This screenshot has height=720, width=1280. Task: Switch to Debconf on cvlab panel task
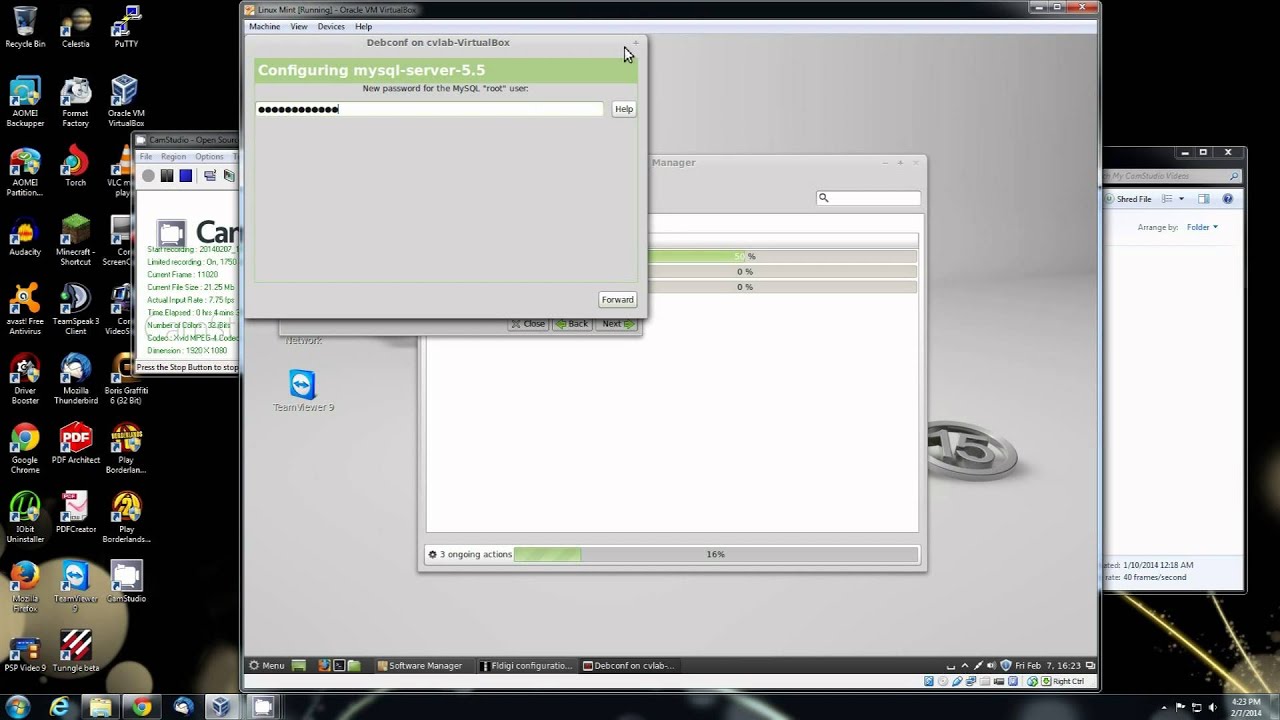coord(629,665)
